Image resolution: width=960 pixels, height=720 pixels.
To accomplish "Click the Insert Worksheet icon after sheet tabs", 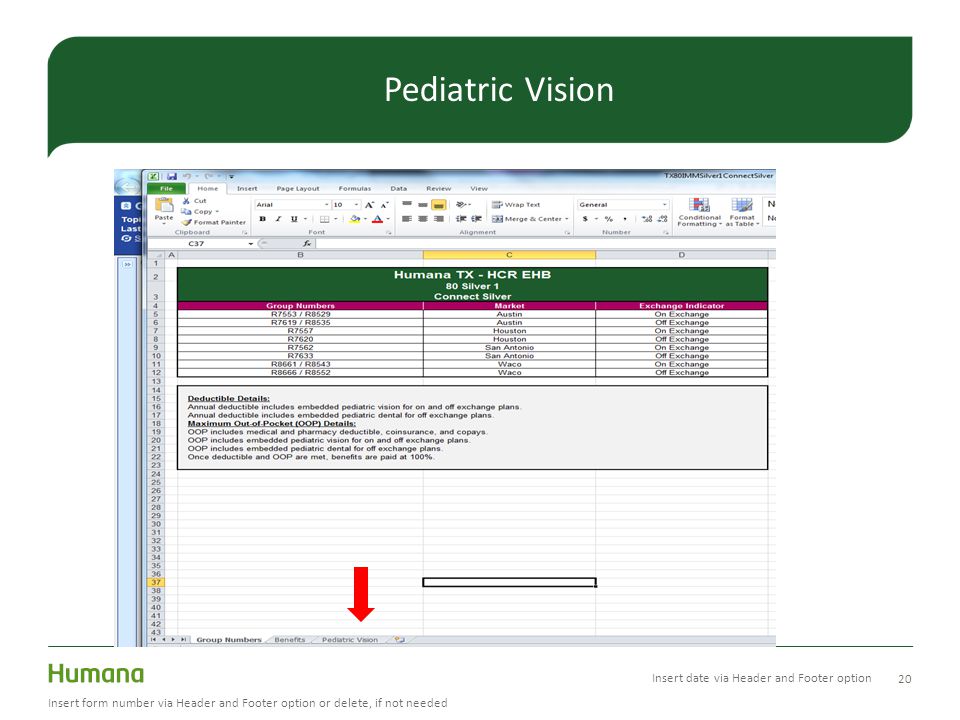I will tap(400, 640).
